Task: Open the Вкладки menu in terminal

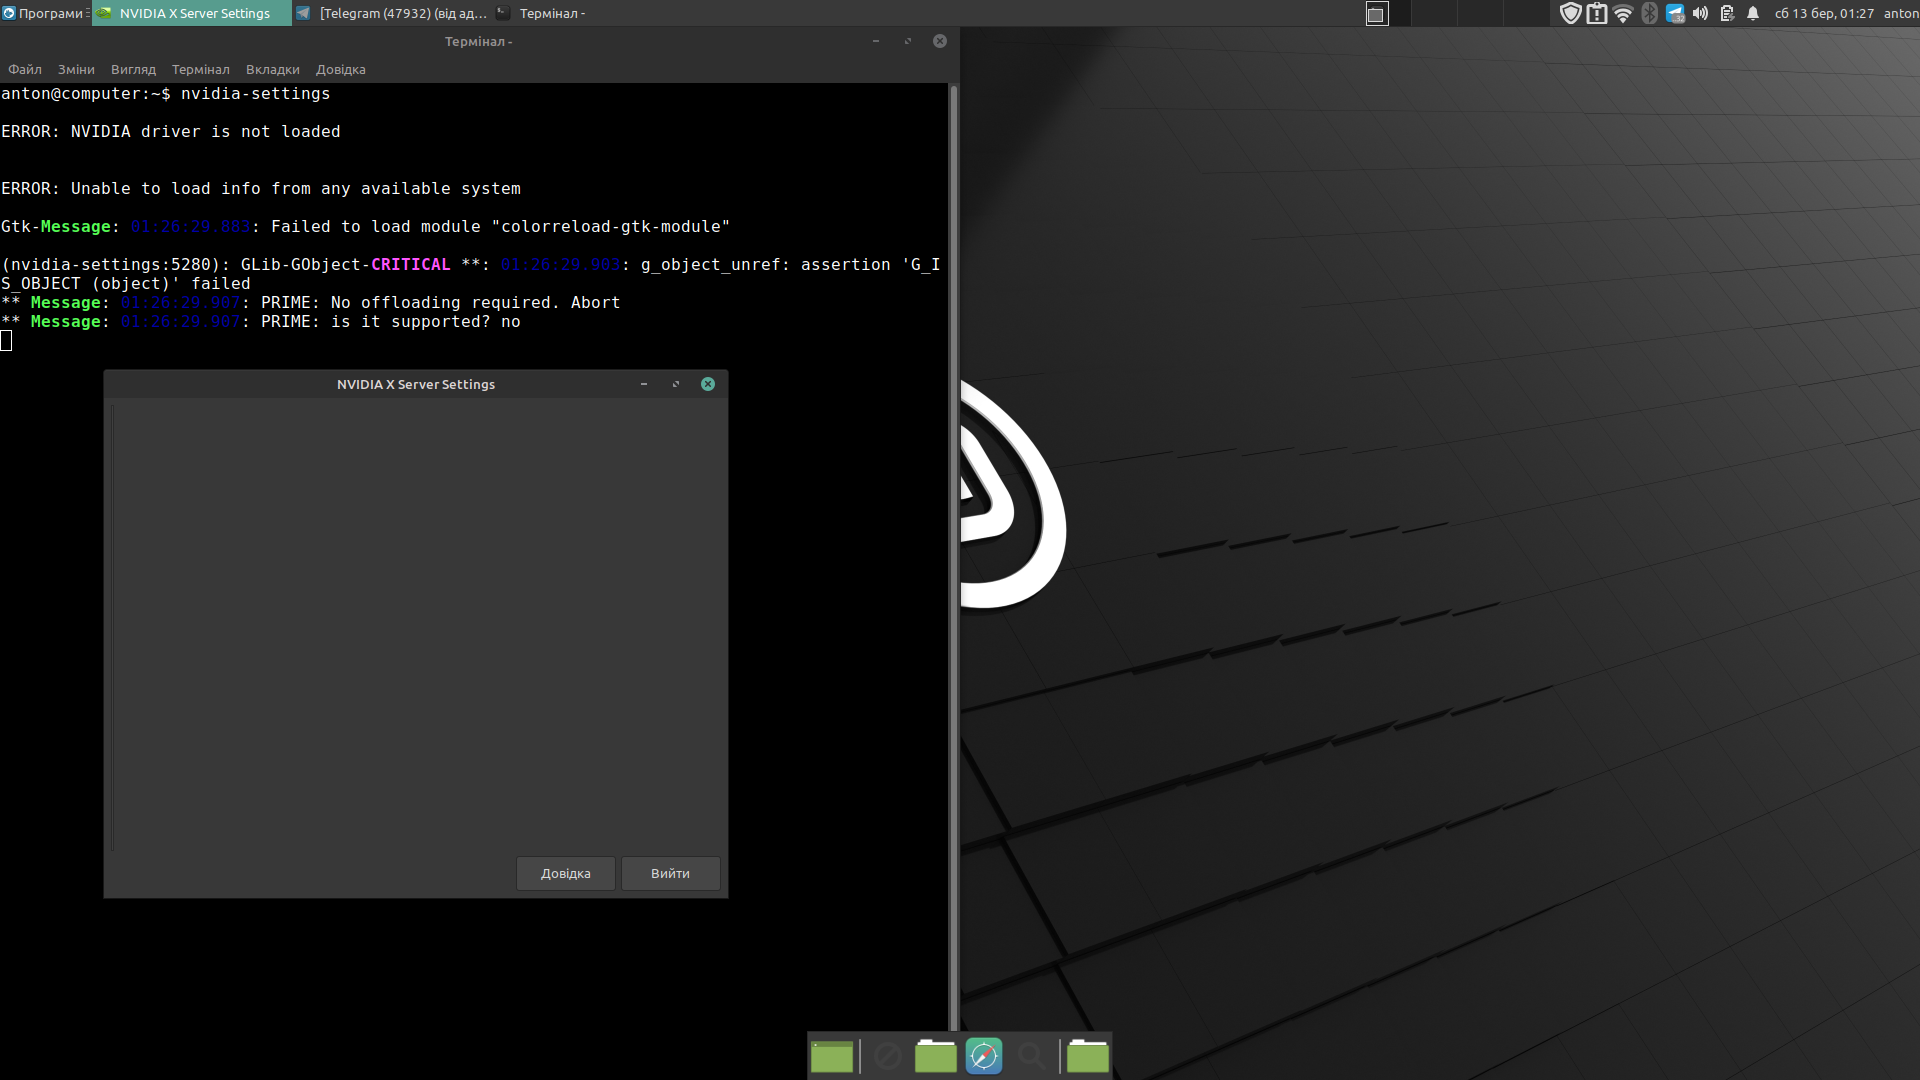Action: tap(272, 69)
